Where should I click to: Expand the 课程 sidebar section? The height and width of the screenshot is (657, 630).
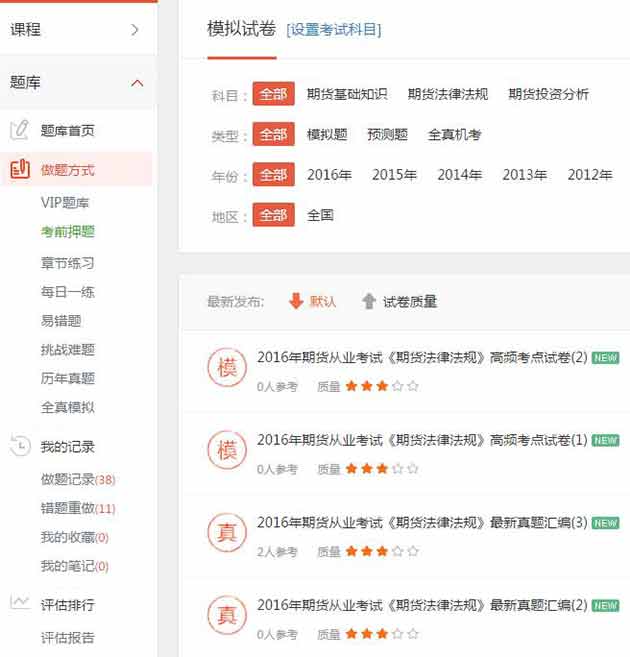click(x=135, y=29)
